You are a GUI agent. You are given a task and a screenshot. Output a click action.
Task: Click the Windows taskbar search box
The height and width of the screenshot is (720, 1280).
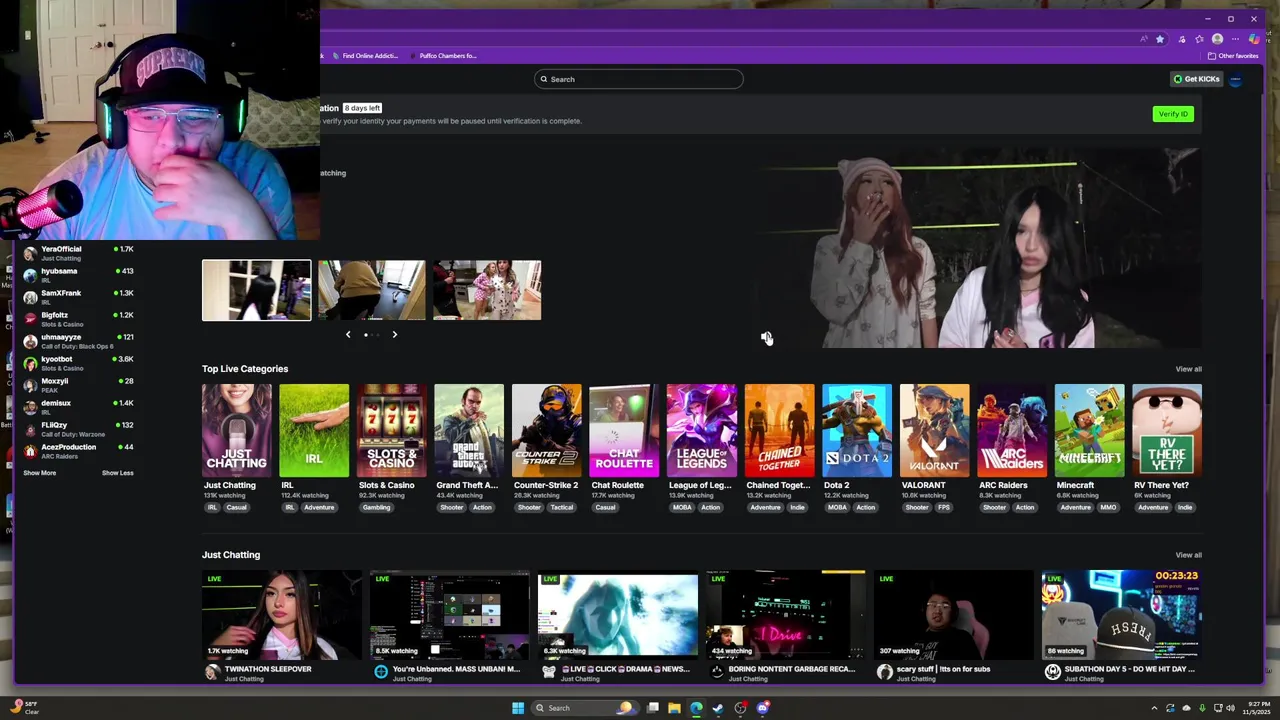pyautogui.click(x=585, y=708)
